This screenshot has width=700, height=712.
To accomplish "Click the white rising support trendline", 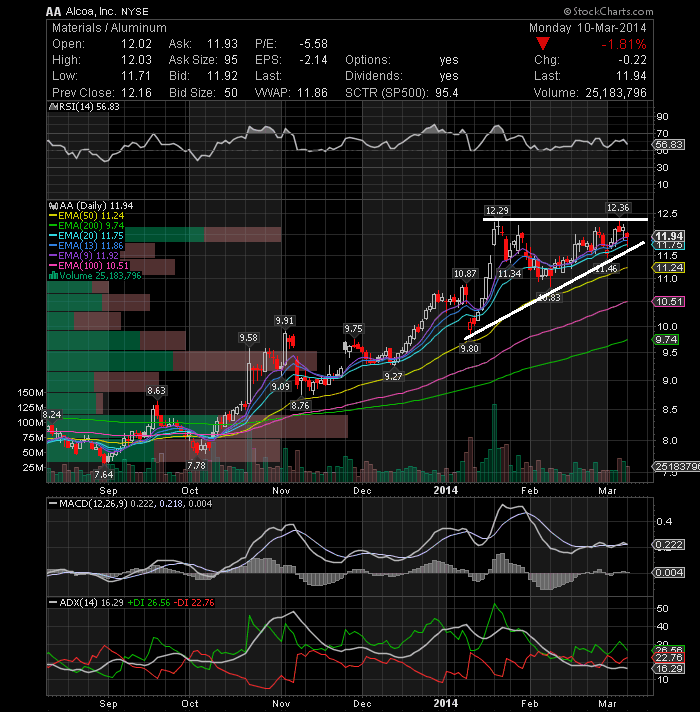I will [554, 291].
